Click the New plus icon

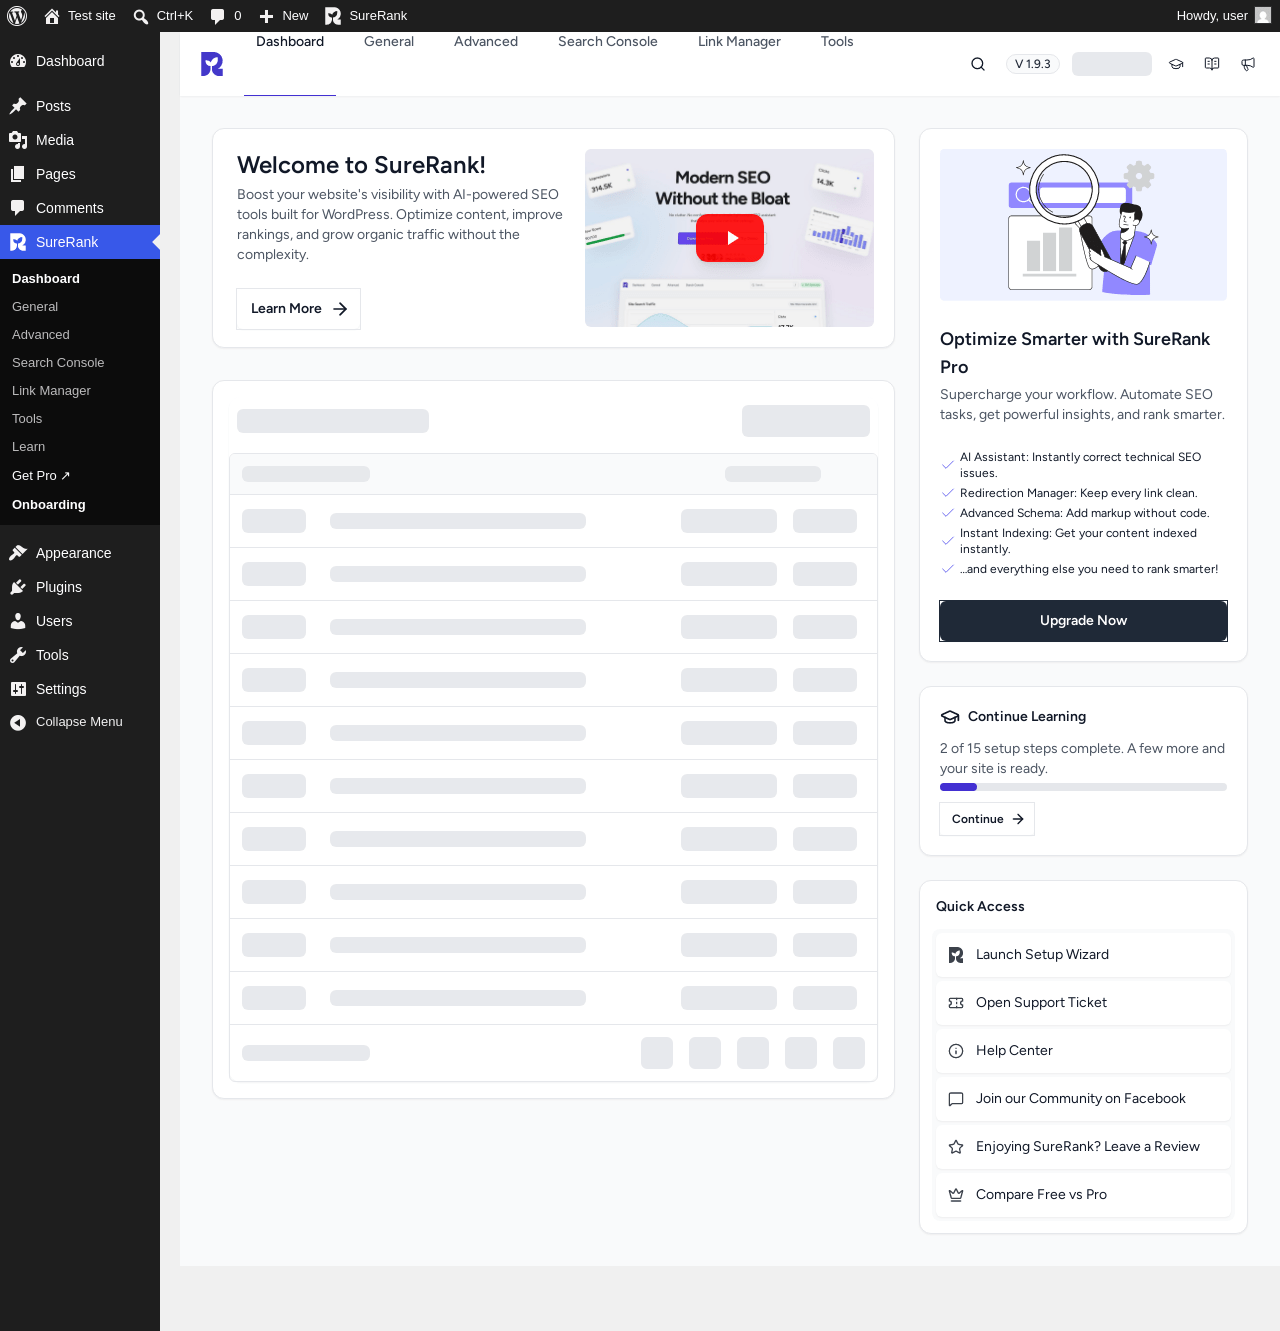tap(266, 16)
